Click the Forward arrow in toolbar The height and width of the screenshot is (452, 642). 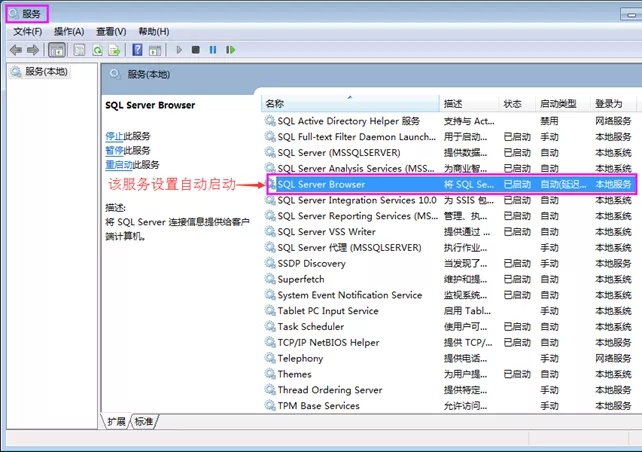33,49
